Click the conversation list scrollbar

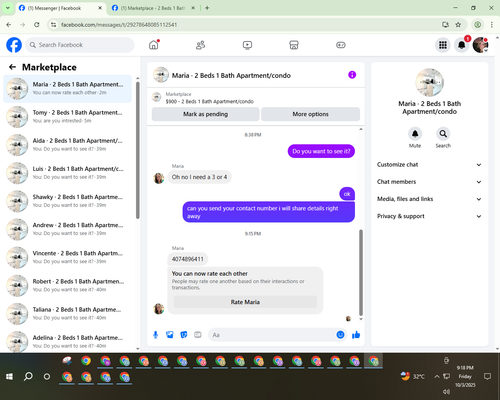pyautogui.click(x=138, y=150)
